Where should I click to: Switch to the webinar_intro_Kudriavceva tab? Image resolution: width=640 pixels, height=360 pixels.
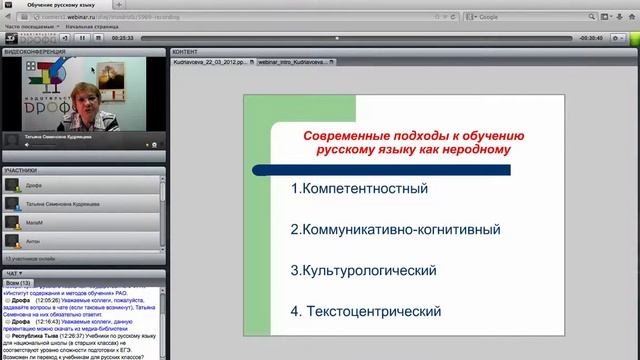coord(296,62)
